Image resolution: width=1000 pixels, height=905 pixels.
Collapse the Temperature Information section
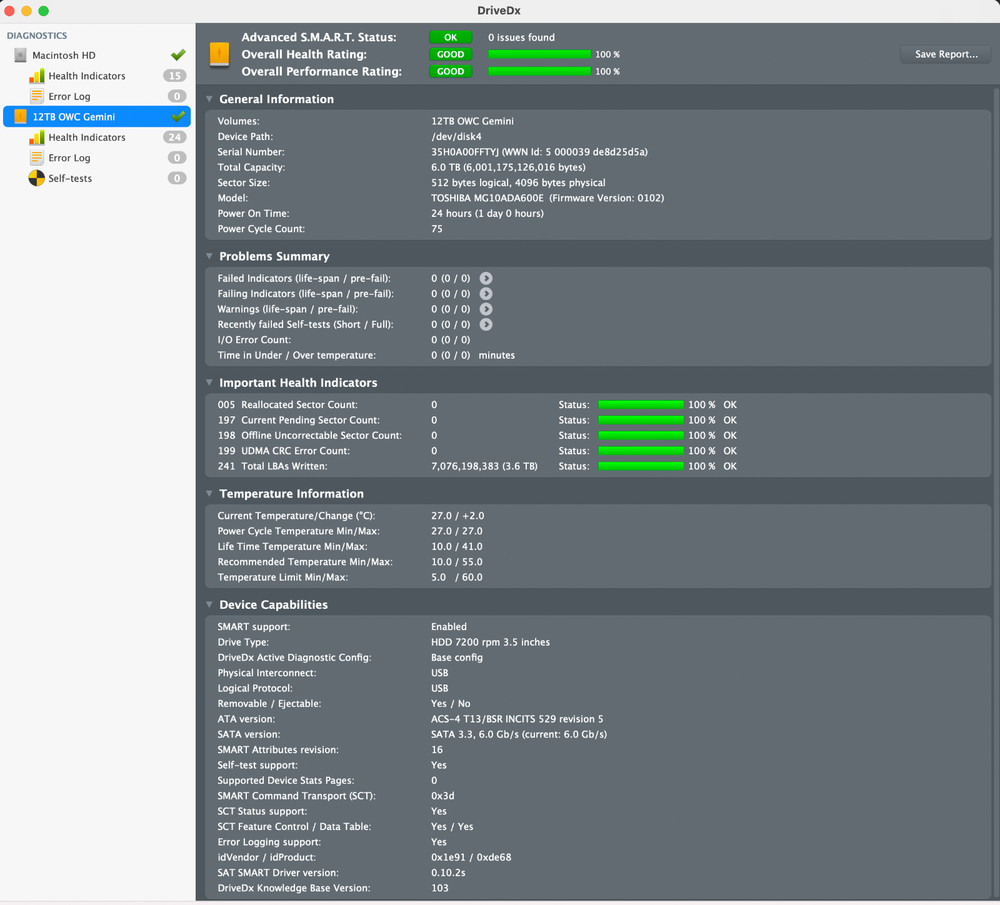pos(209,493)
